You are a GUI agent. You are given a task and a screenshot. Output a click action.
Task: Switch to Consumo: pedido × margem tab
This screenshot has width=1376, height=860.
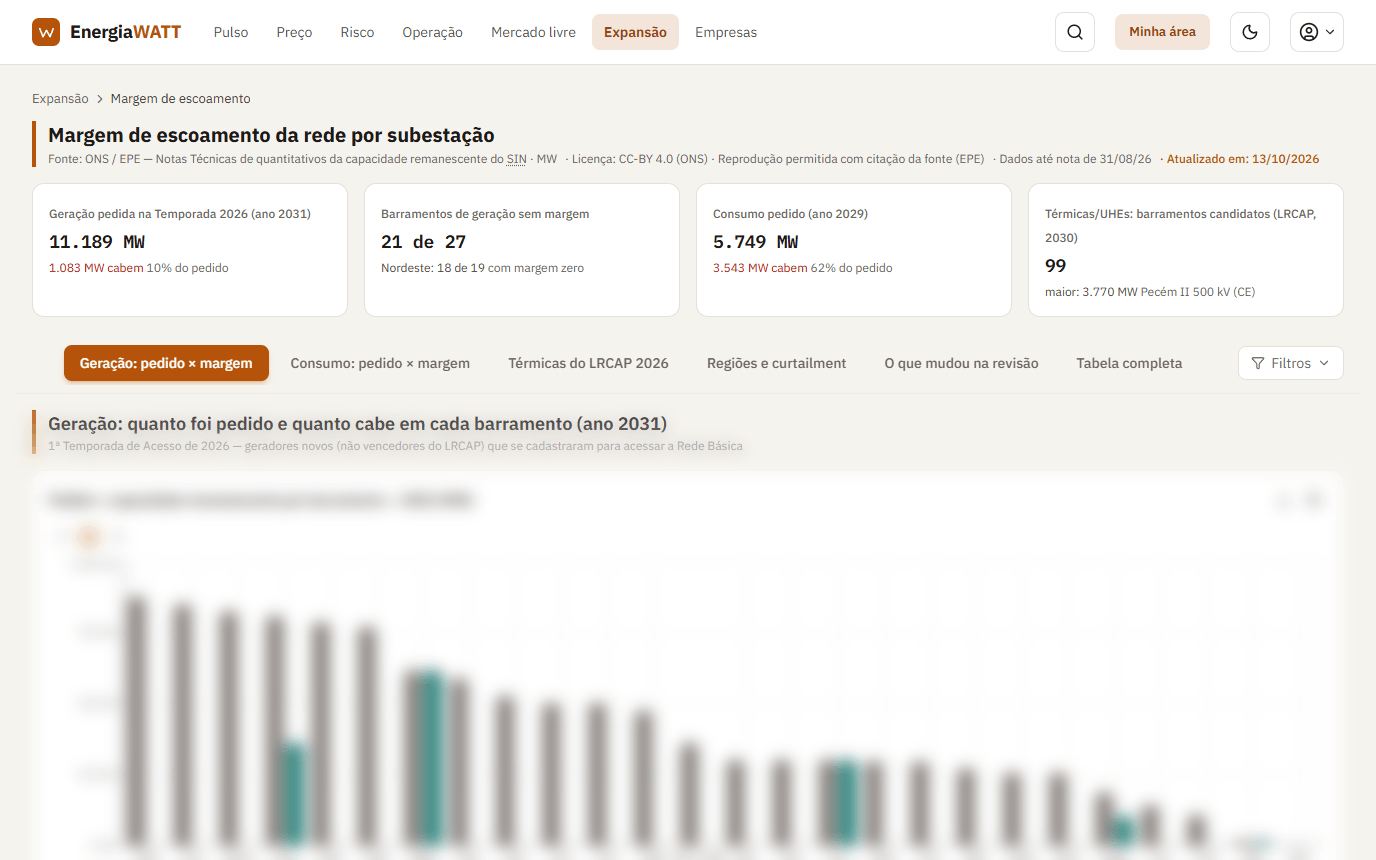coord(380,363)
